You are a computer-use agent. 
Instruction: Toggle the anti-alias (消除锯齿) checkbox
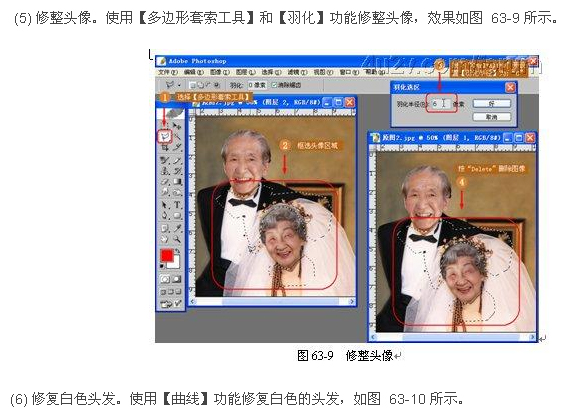(274, 85)
